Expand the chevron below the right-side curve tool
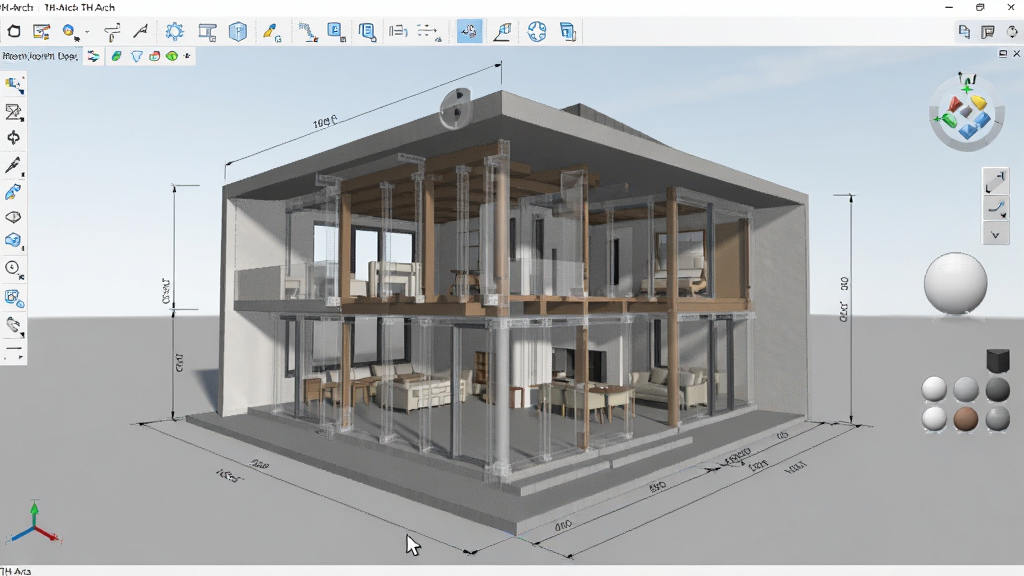 coord(995,235)
